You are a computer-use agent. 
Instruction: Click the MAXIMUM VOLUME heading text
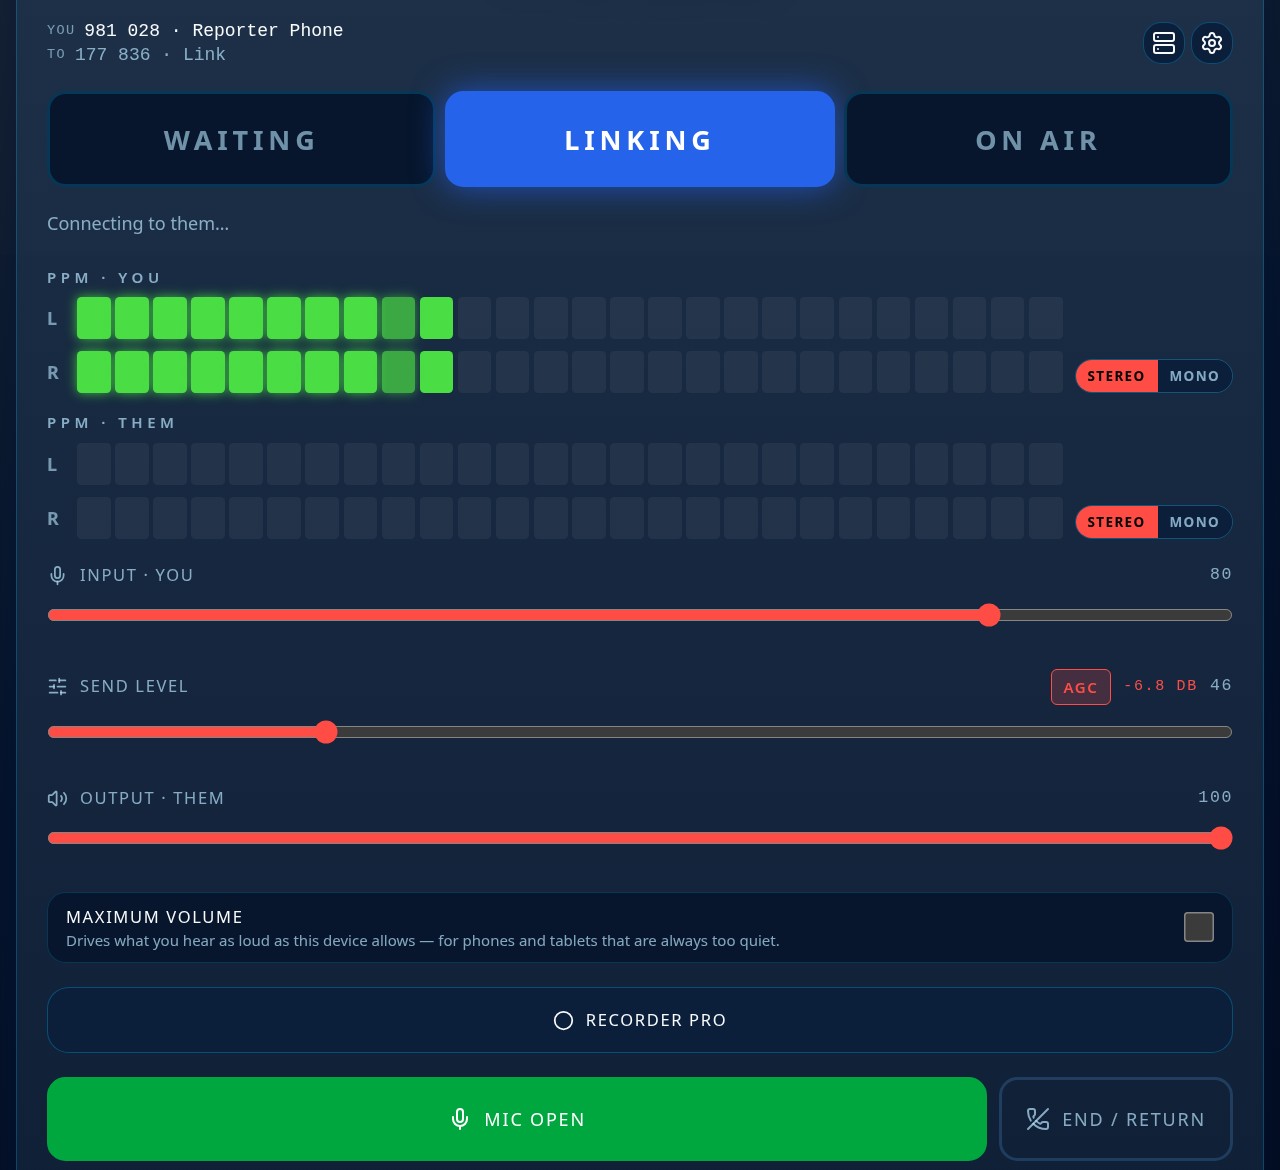(154, 917)
